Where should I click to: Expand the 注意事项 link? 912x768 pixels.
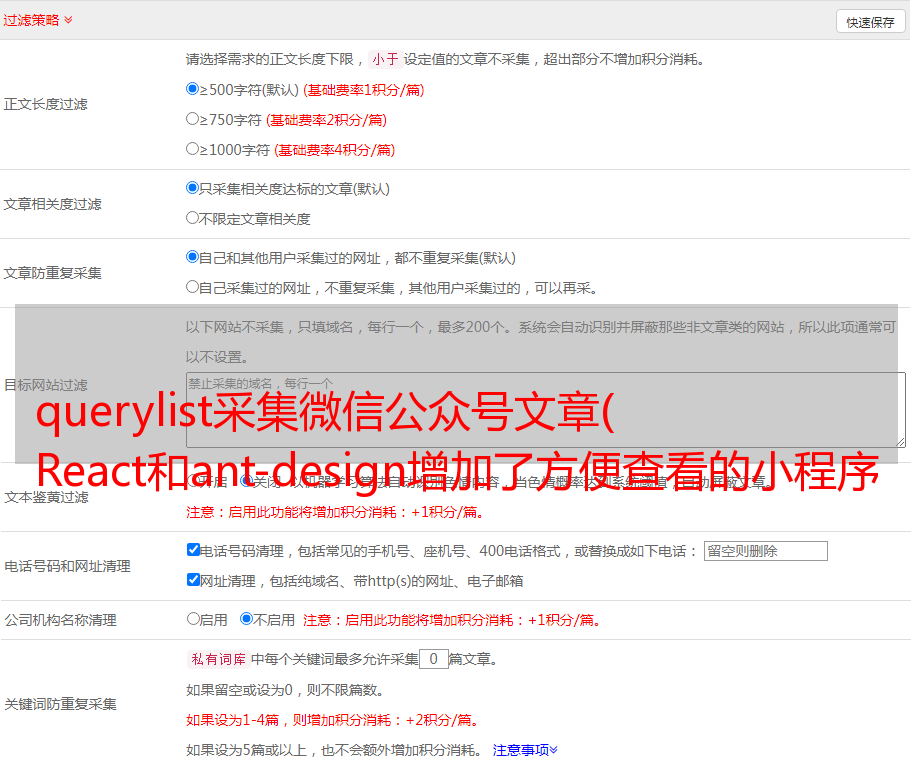tap(525, 750)
